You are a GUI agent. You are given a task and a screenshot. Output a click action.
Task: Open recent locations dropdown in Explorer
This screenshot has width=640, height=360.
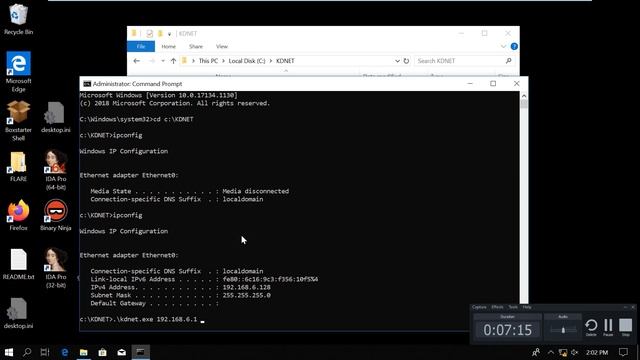pos(163,61)
